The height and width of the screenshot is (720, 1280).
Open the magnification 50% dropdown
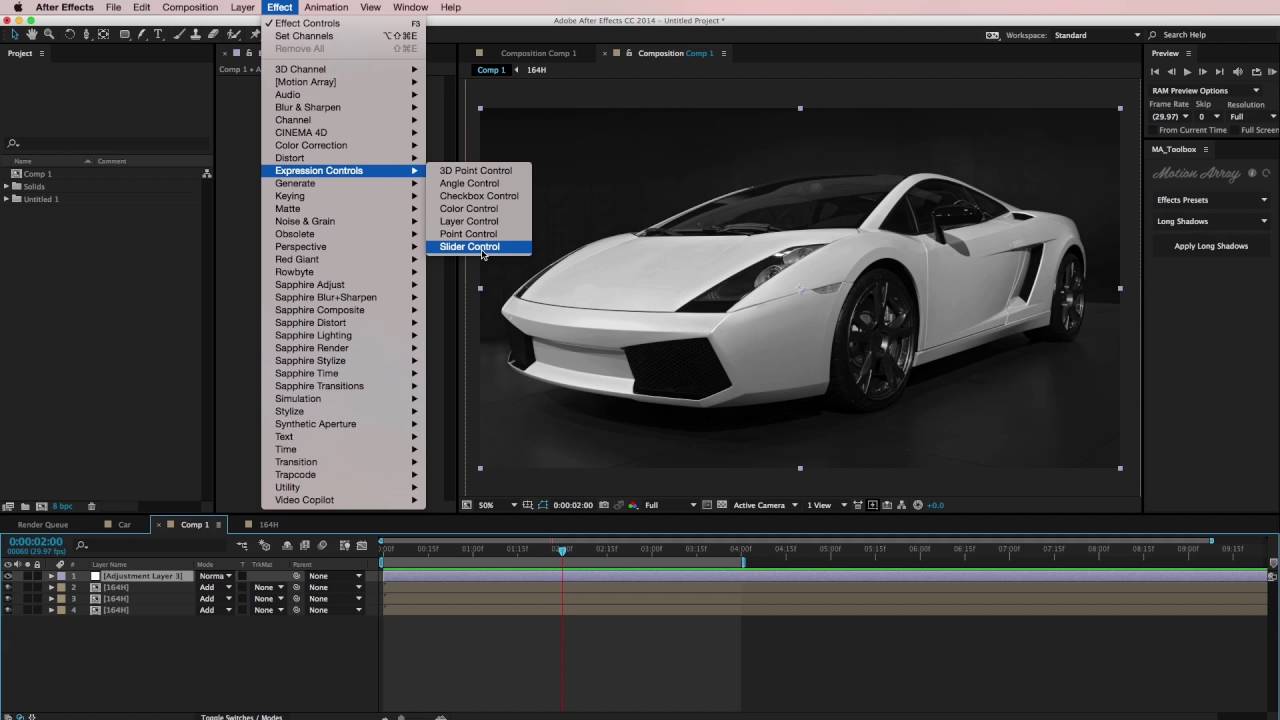499,505
